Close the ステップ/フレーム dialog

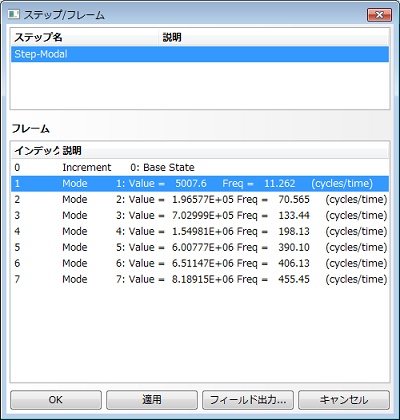(x=379, y=15)
